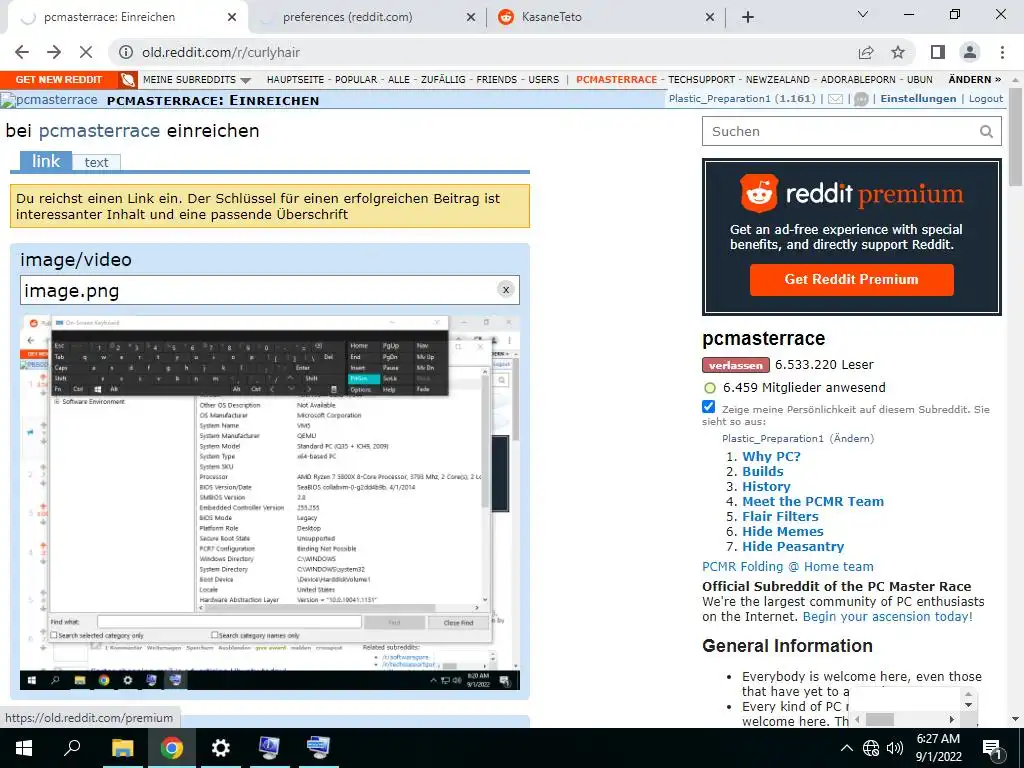1024x768 pixels.
Task: Click the Chrome tab search chevron
Action: pos(863,14)
